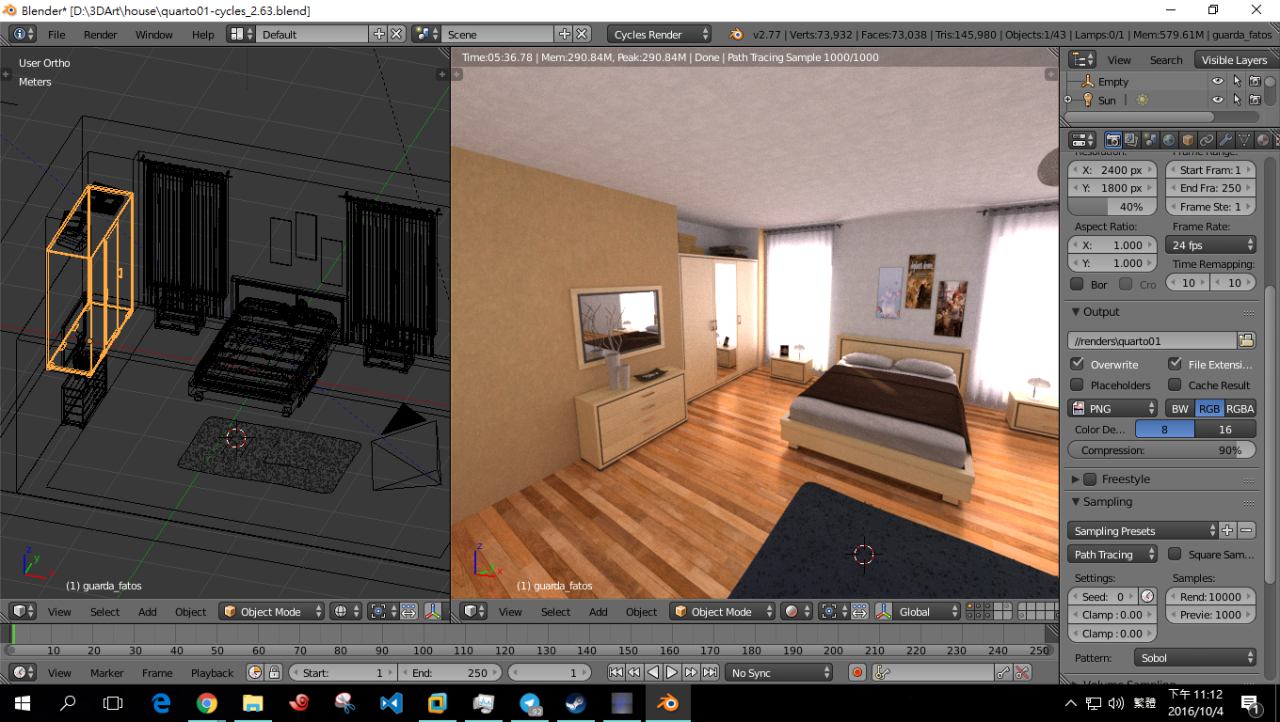1280x722 pixels.
Task: Open the Material properties tab
Action: point(1263,140)
